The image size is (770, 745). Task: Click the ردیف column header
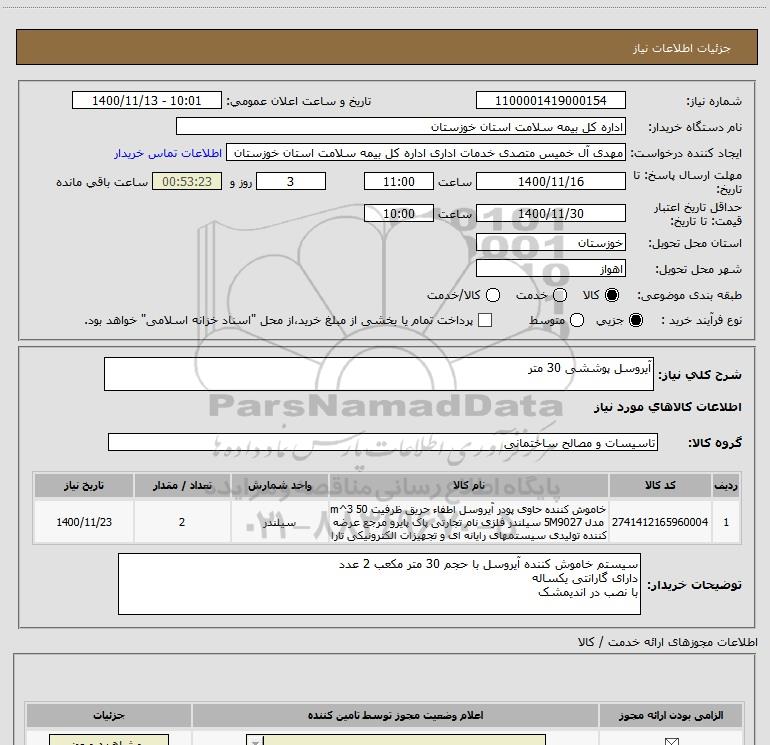point(726,485)
